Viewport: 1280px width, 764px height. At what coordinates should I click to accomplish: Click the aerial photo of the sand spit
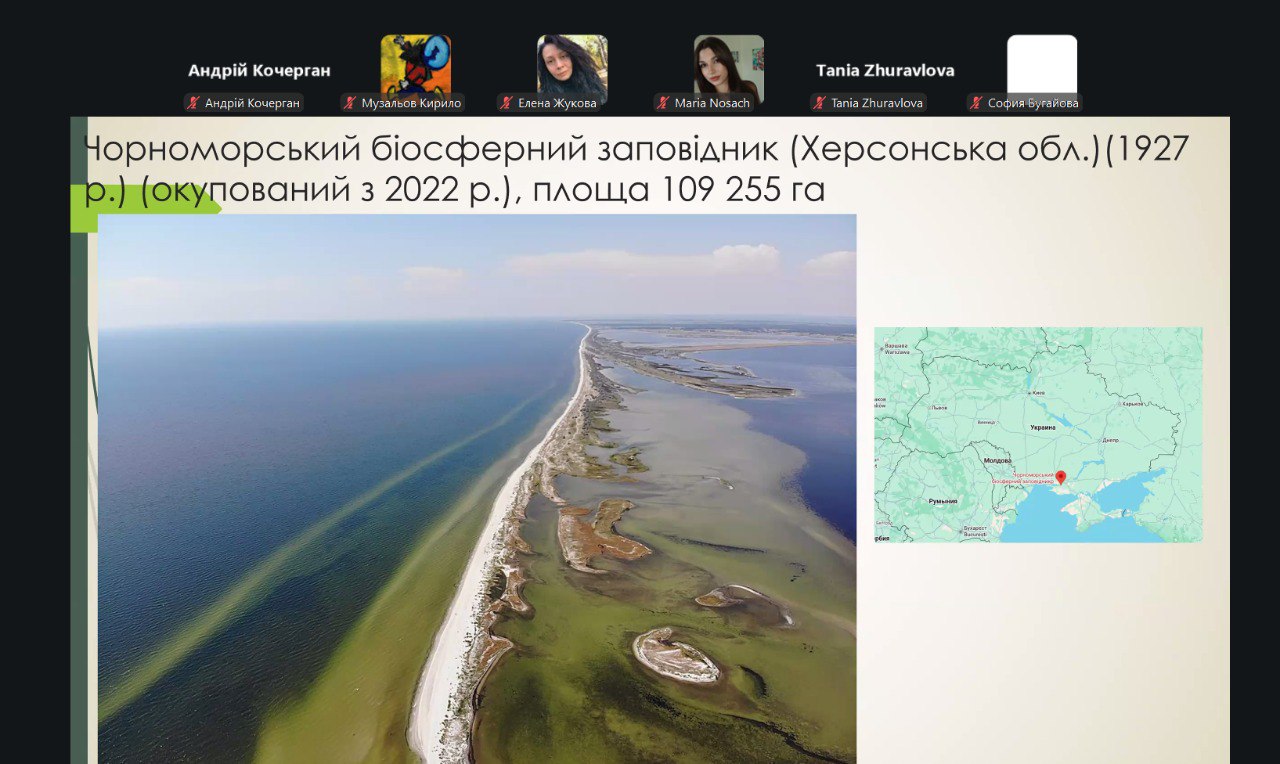tap(477, 488)
